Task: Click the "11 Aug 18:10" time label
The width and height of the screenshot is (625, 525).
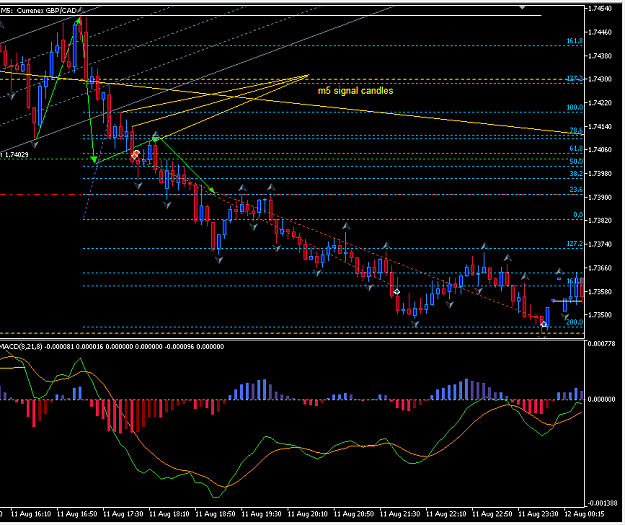Action: coord(169,514)
